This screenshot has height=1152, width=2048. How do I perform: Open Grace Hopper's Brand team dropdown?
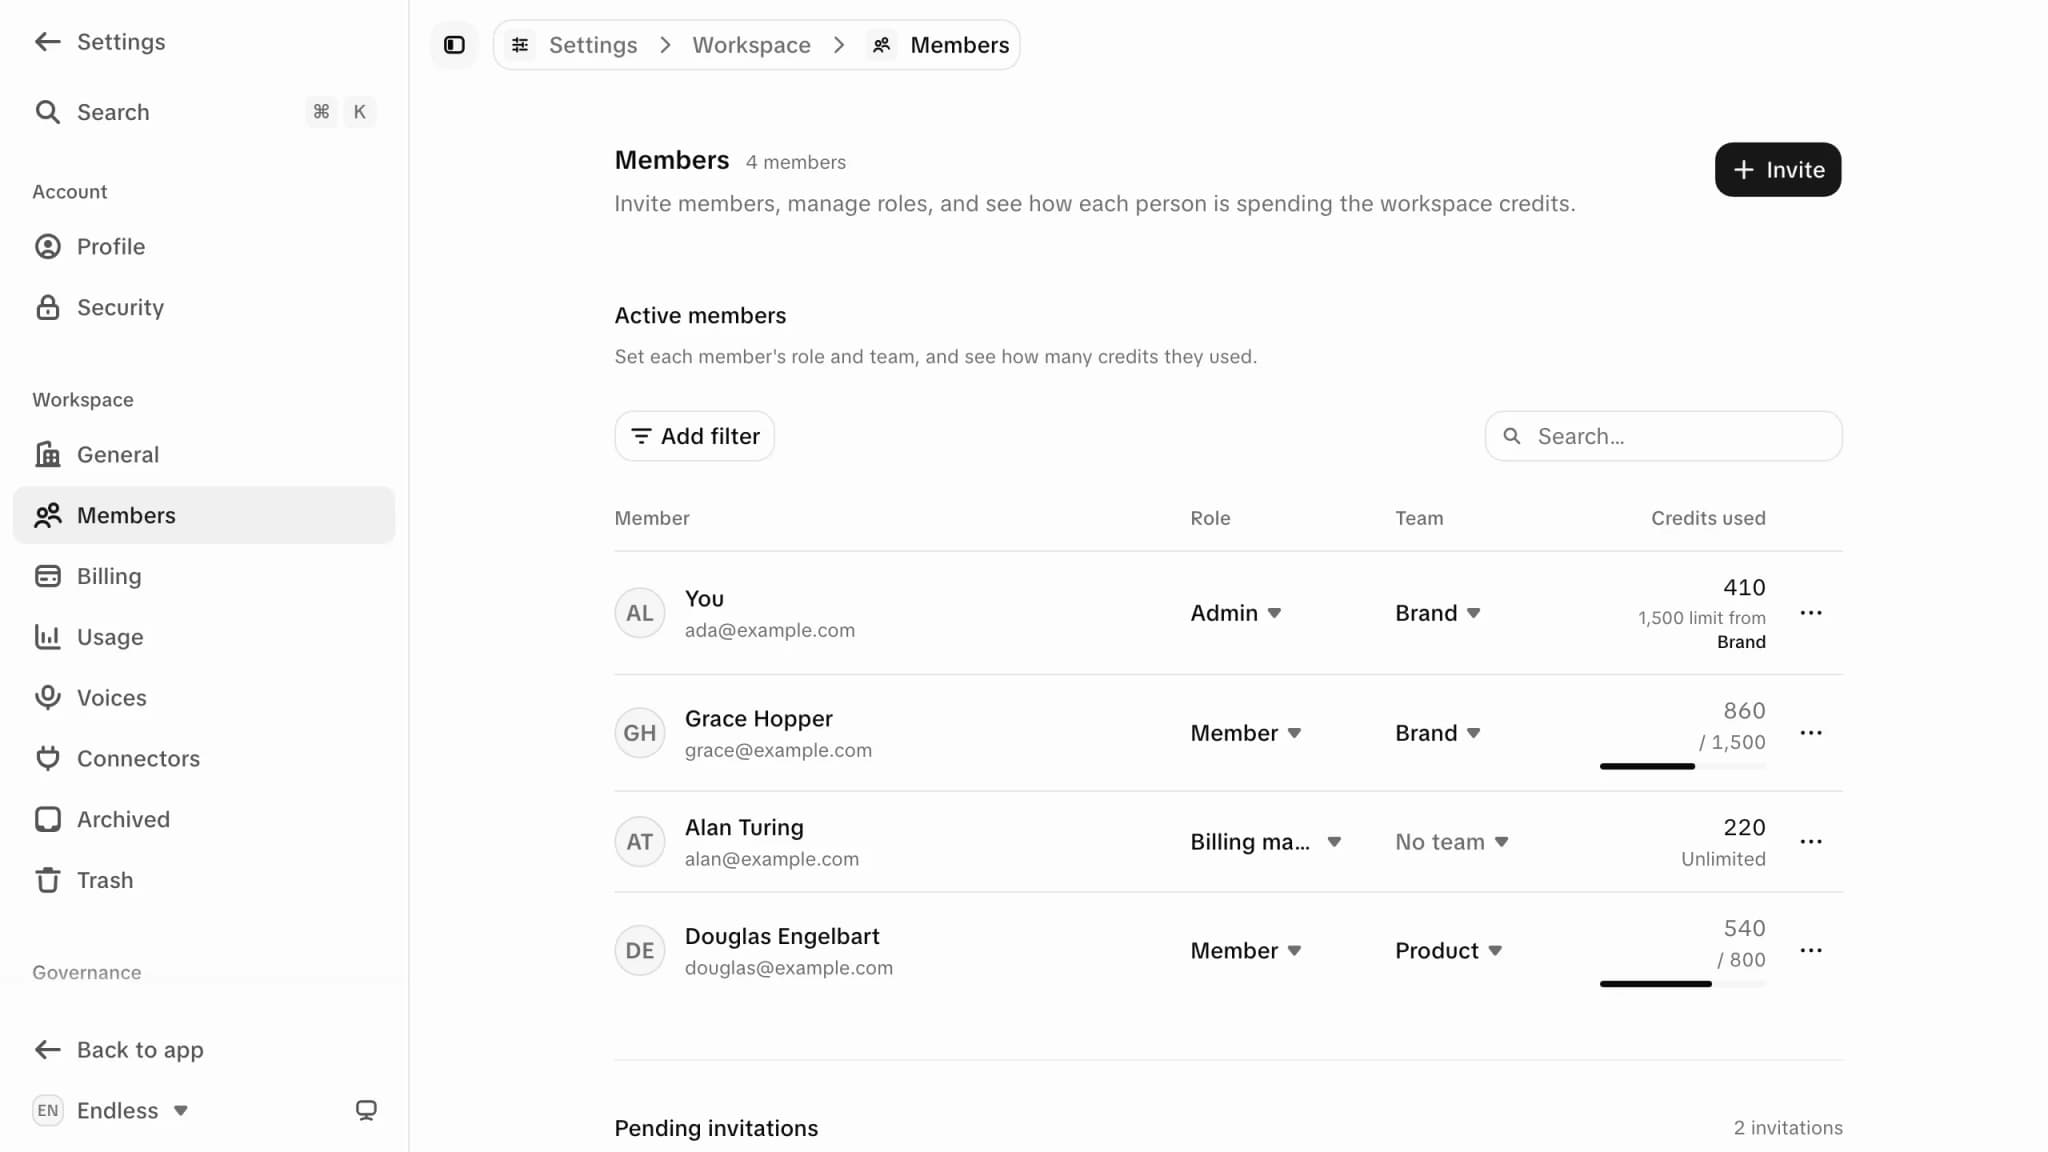point(1438,733)
